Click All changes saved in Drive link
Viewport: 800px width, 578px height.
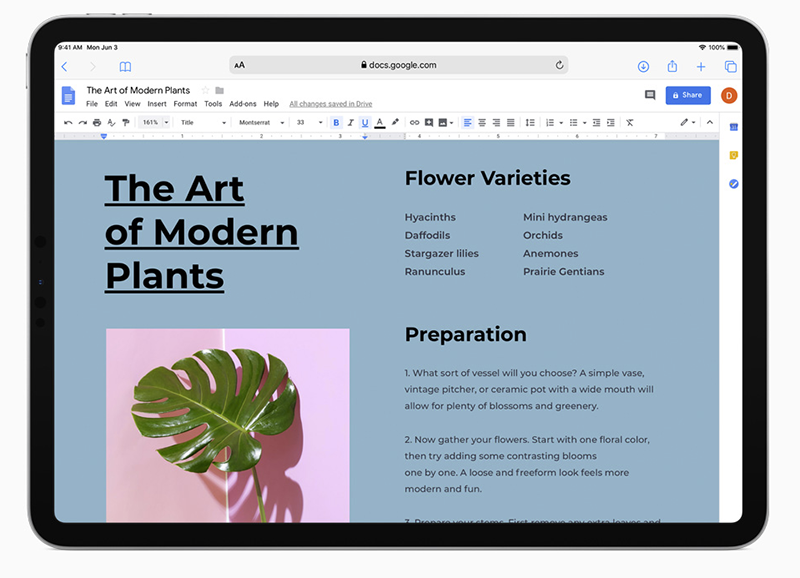pos(331,104)
